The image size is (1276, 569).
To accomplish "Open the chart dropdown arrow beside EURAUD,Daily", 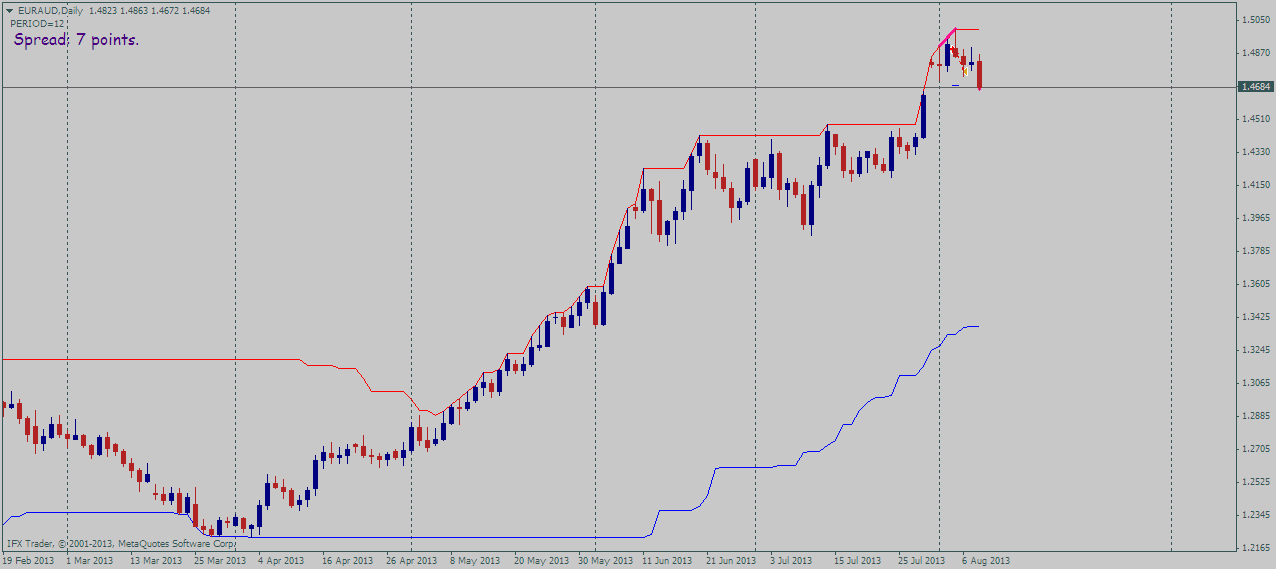I will (9, 10).
